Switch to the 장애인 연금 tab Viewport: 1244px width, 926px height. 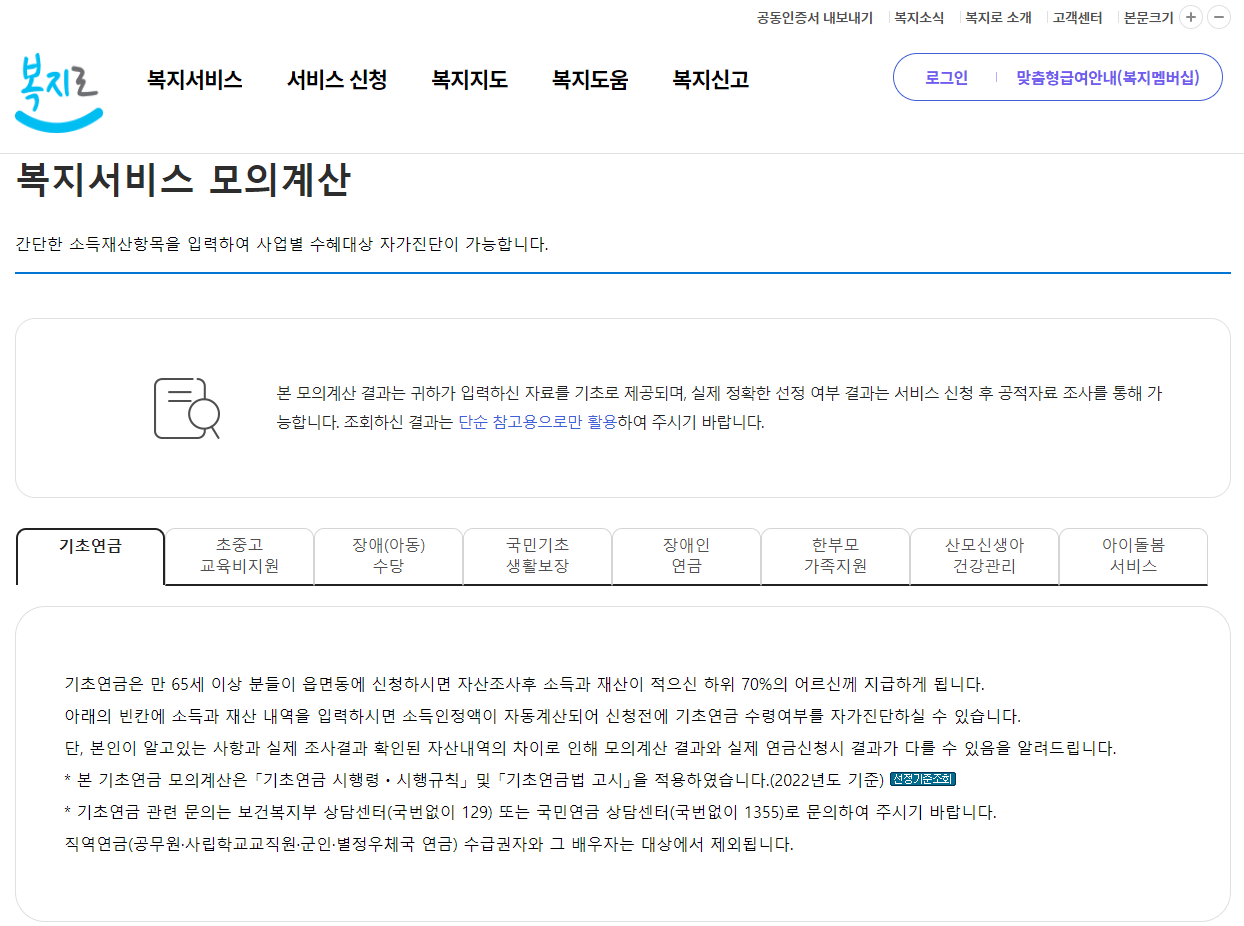click(686, 557)
